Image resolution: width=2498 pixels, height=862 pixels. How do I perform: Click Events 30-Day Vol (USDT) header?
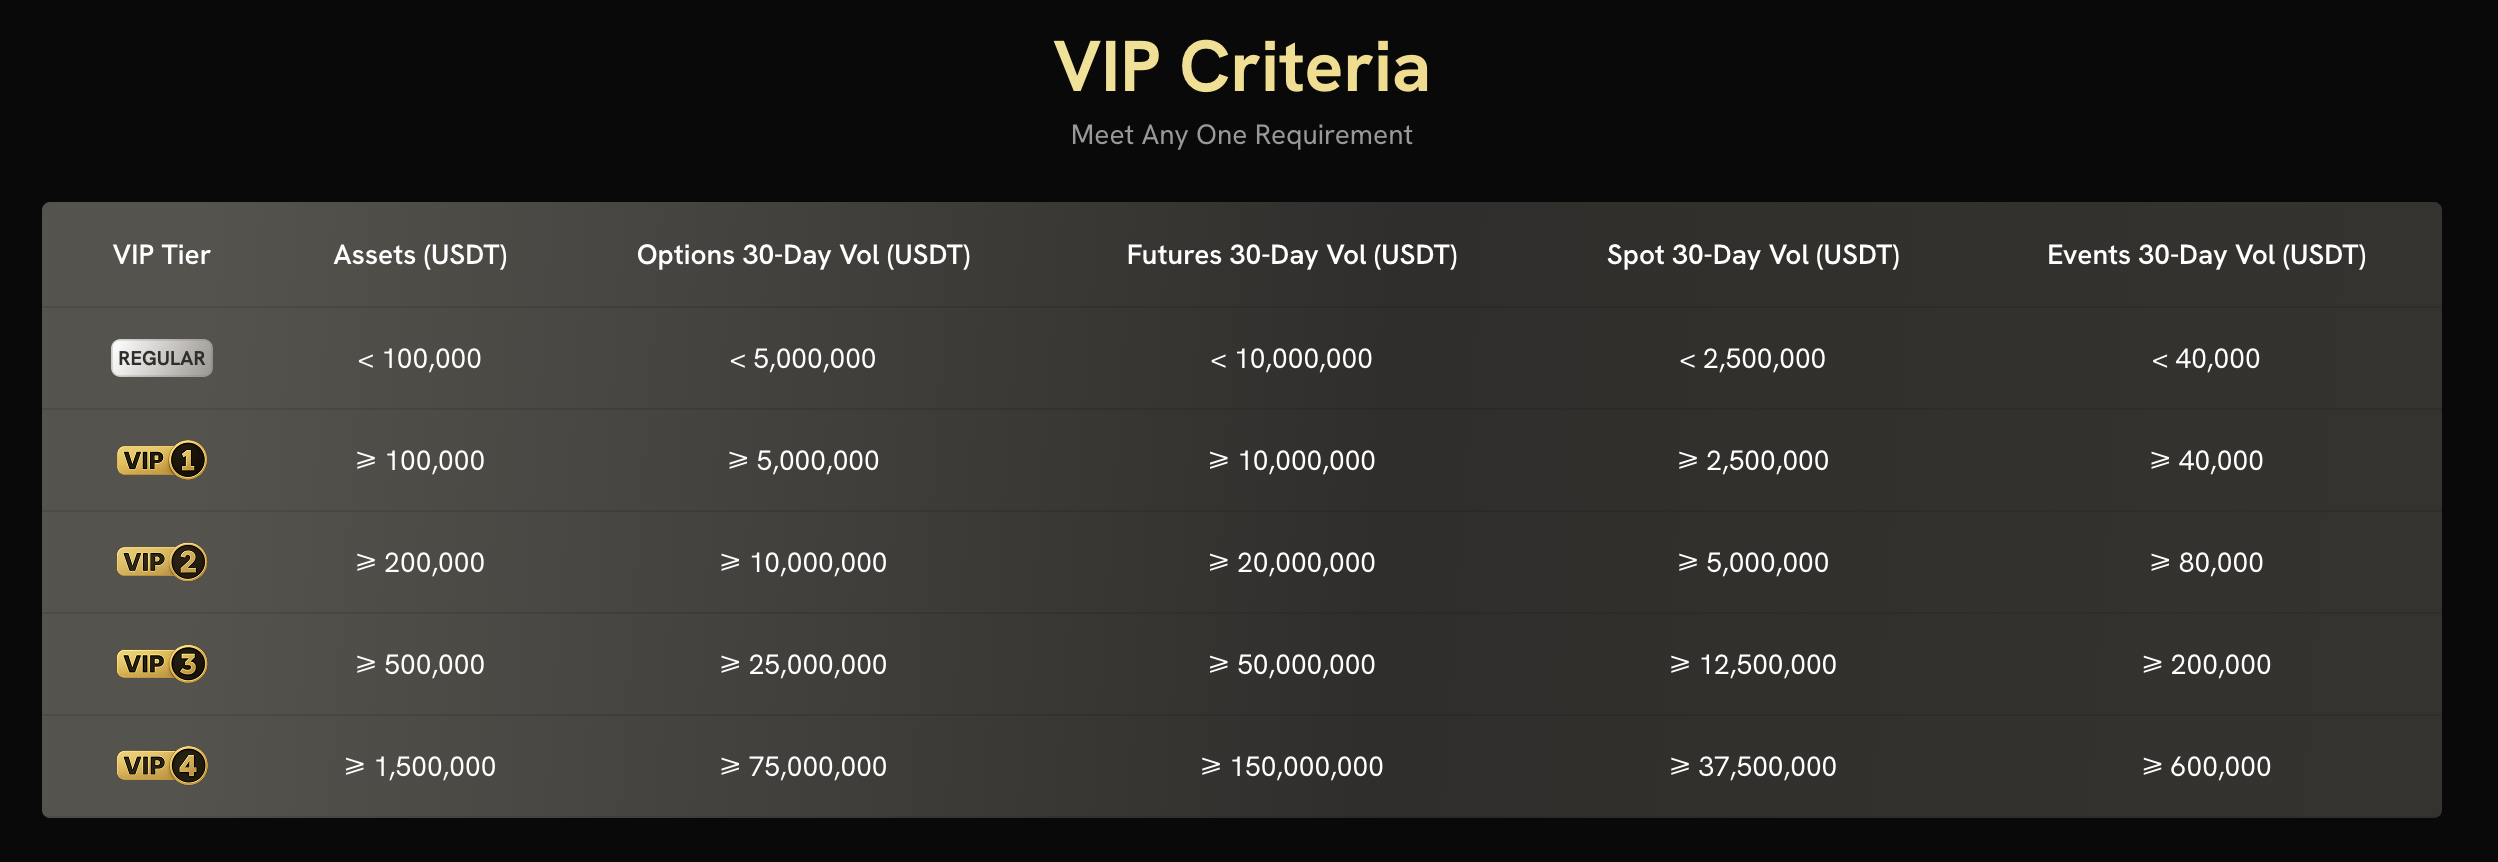point(2206,255)
